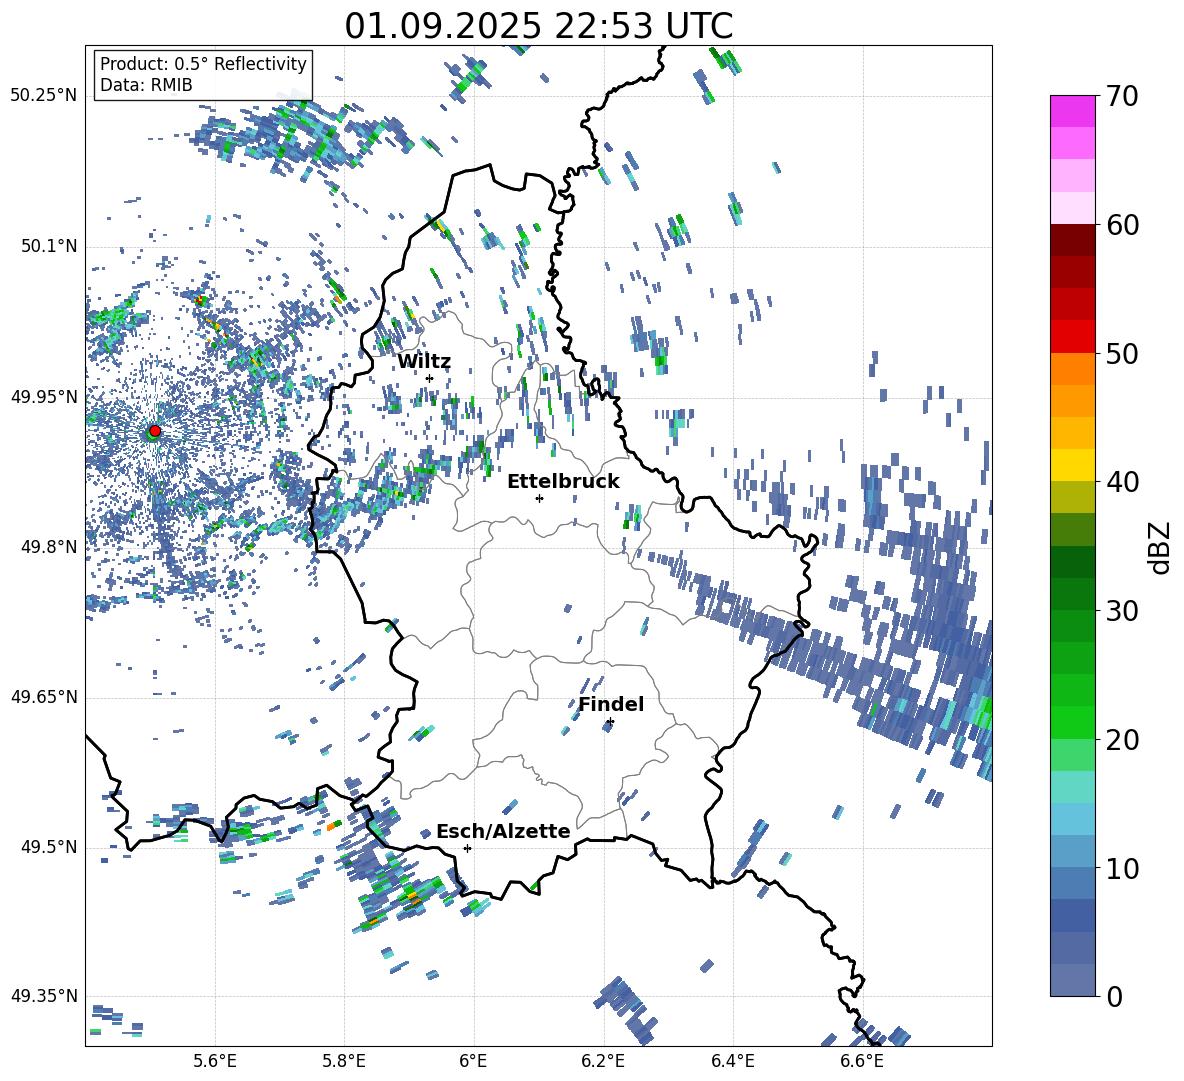Click the colorbar tick label 20

1121,739
